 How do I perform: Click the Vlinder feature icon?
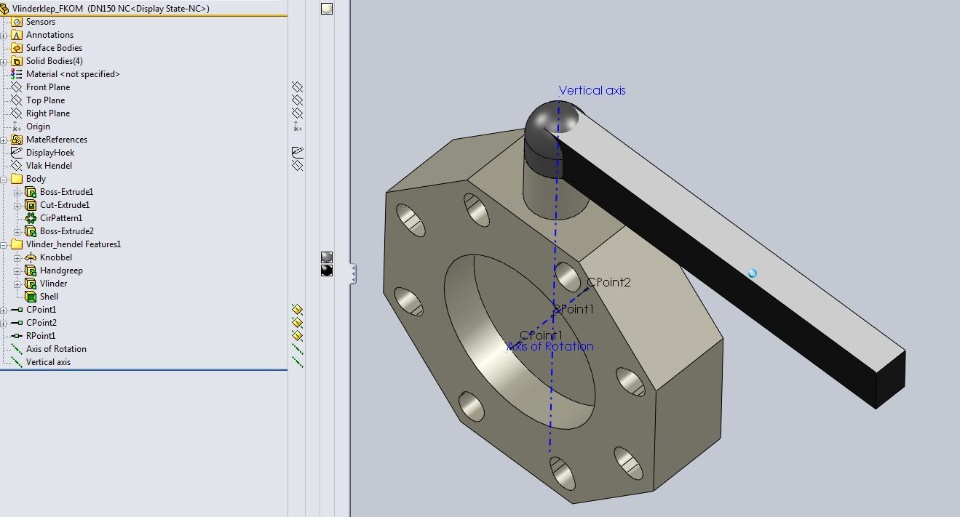point(31,284)
